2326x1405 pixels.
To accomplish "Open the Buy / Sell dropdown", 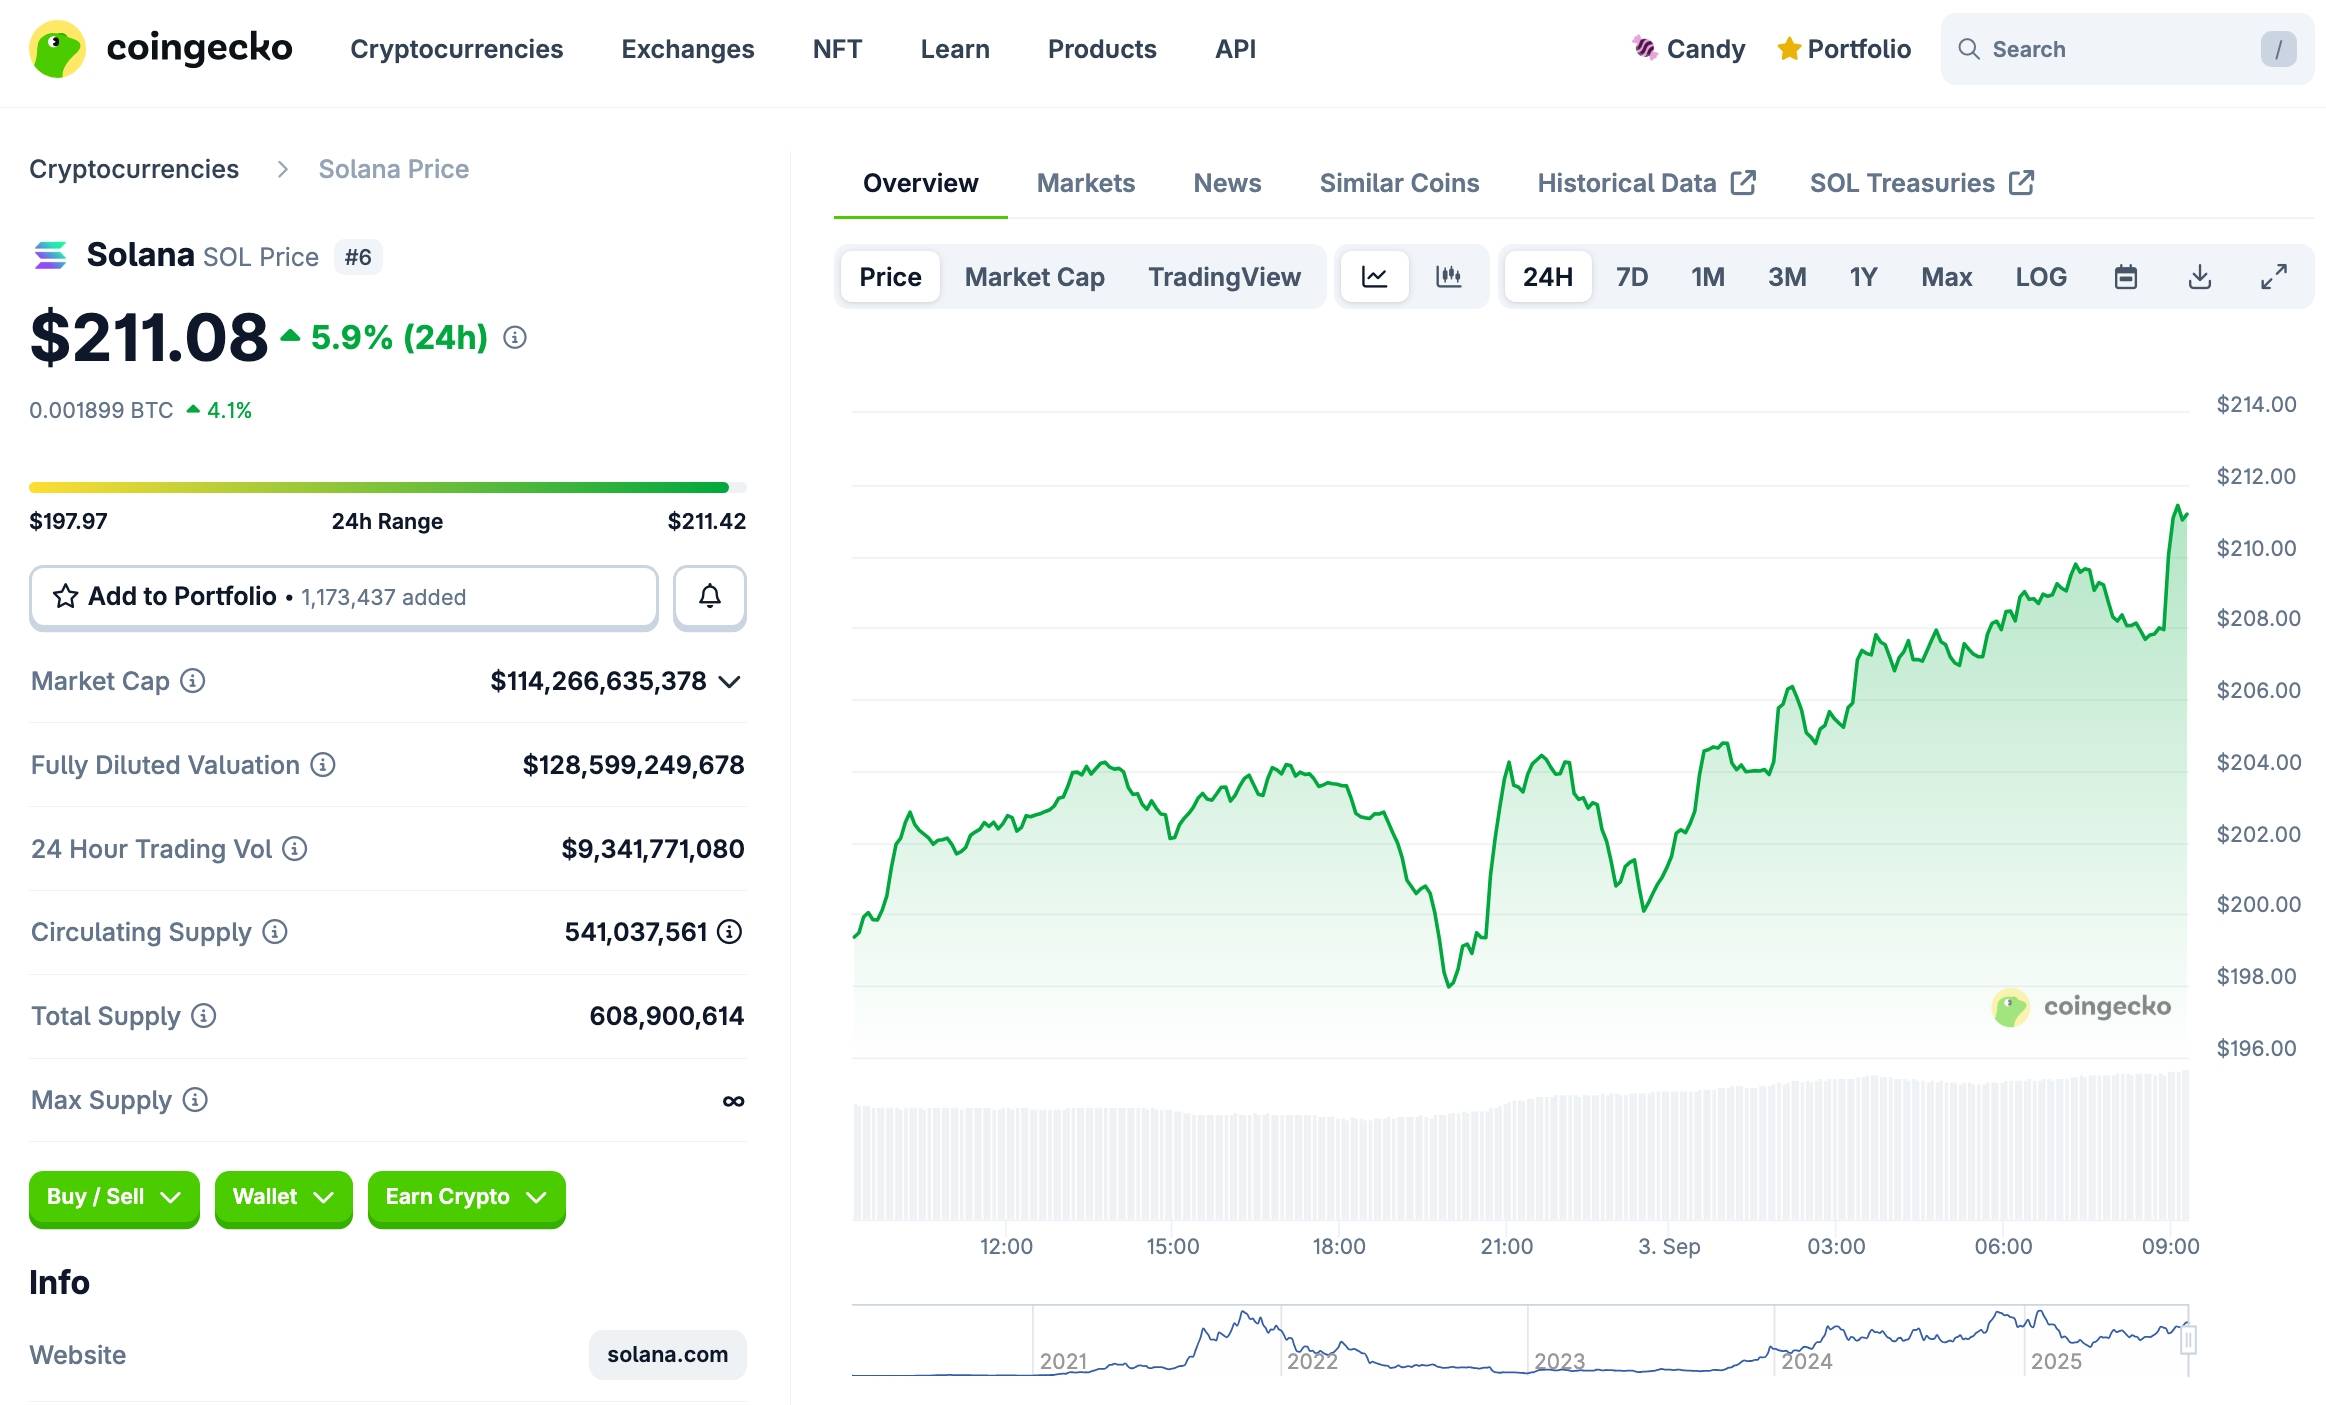I will pos(114,1197).
